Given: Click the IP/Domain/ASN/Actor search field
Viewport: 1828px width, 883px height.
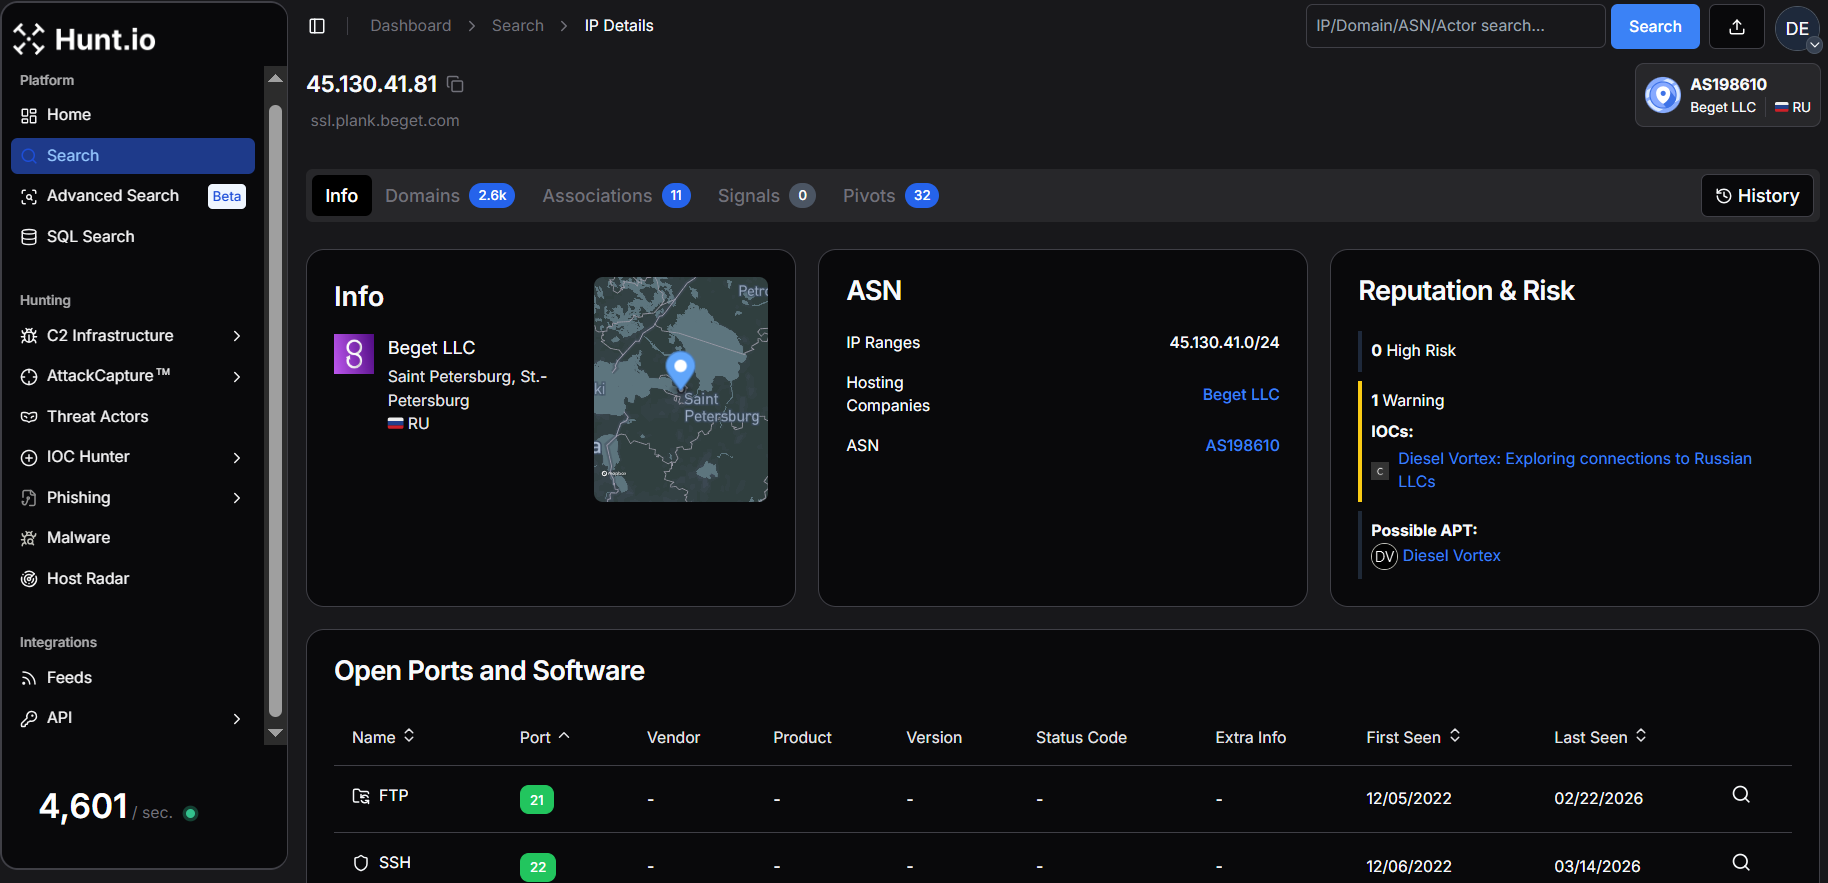Looking at the screenshot, I should [x=1454, y=26].
